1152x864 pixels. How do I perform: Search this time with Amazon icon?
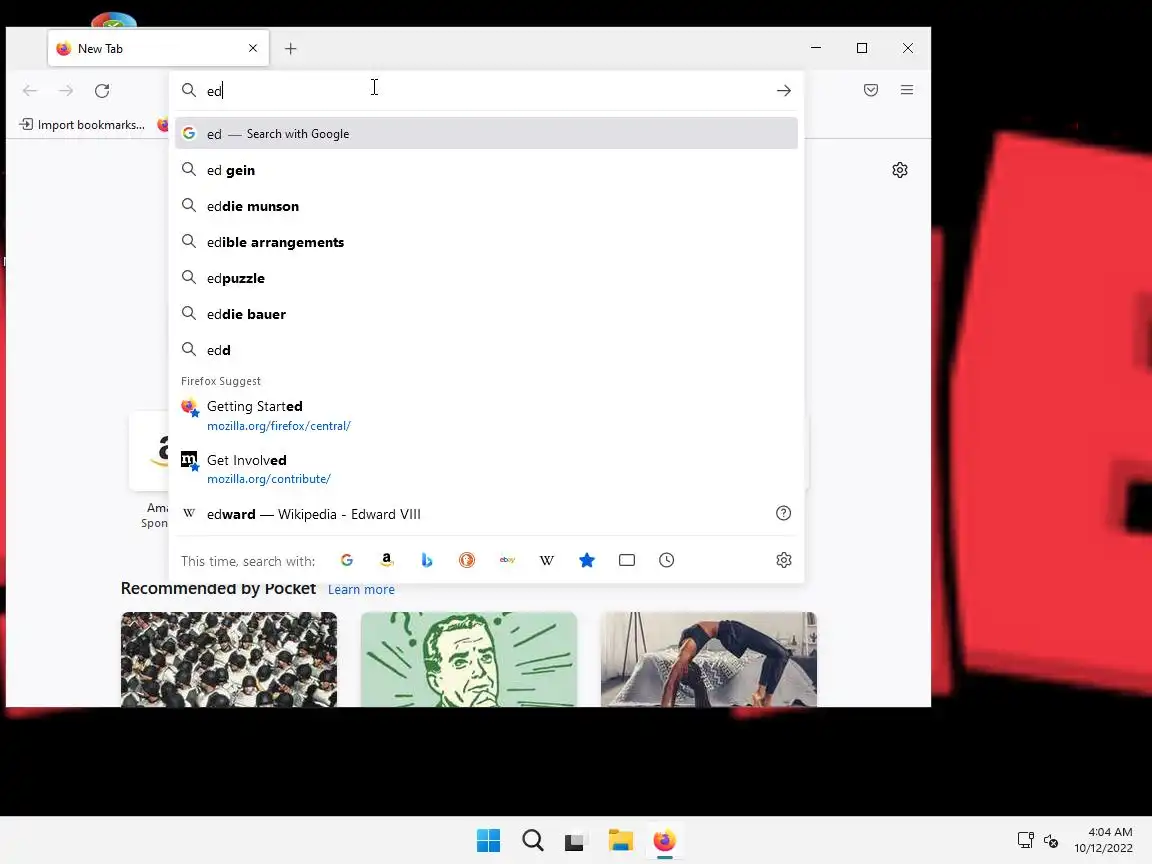[386, 561]
